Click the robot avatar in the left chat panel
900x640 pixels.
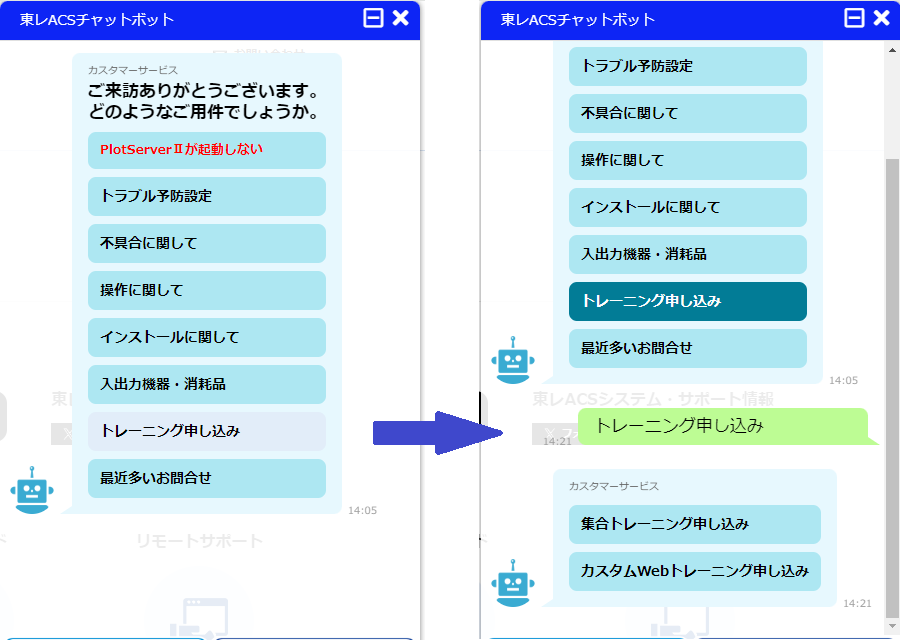30,490
